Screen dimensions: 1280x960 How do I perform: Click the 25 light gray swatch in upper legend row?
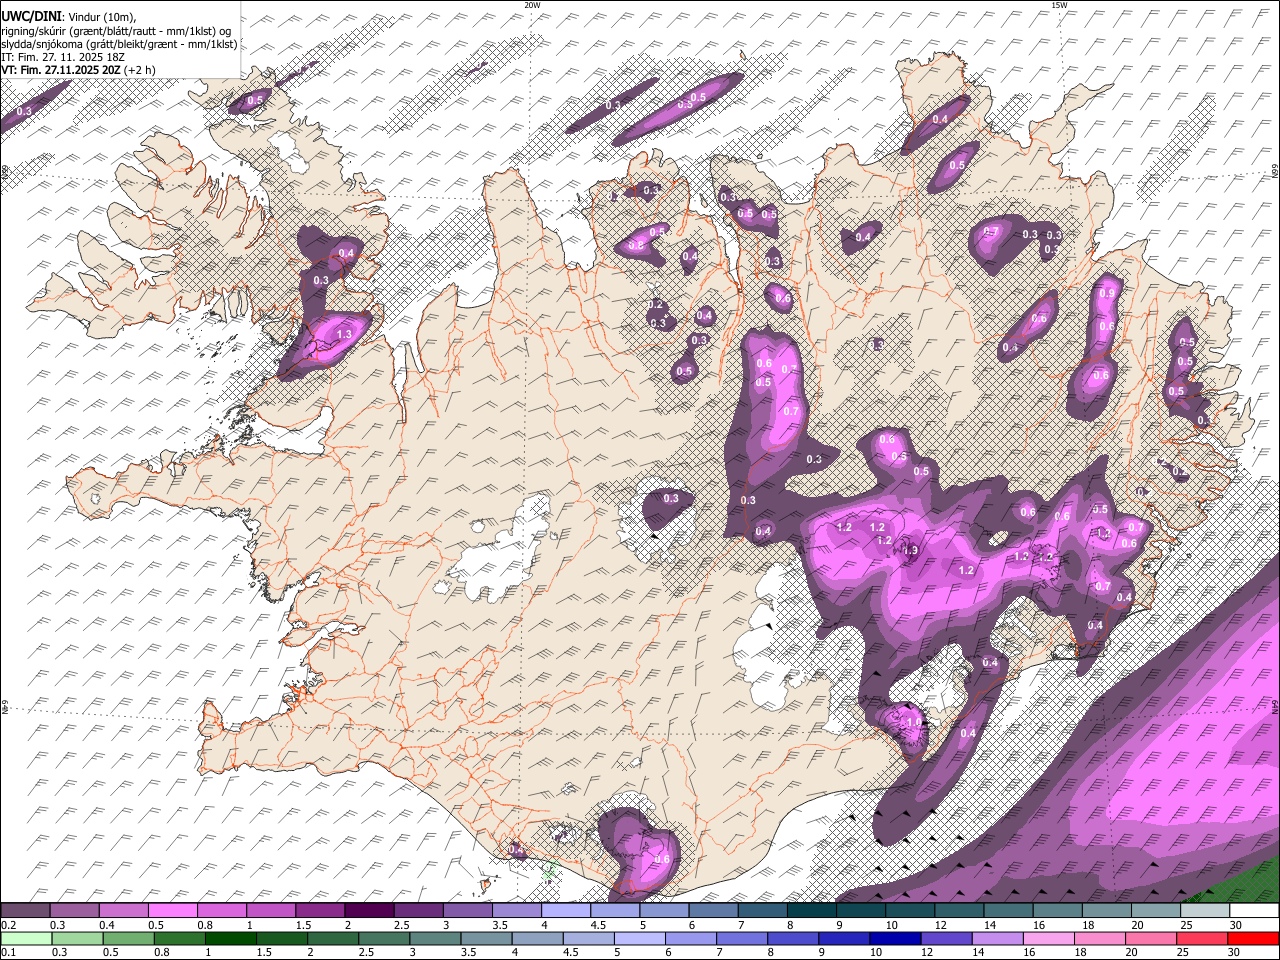1204,911
